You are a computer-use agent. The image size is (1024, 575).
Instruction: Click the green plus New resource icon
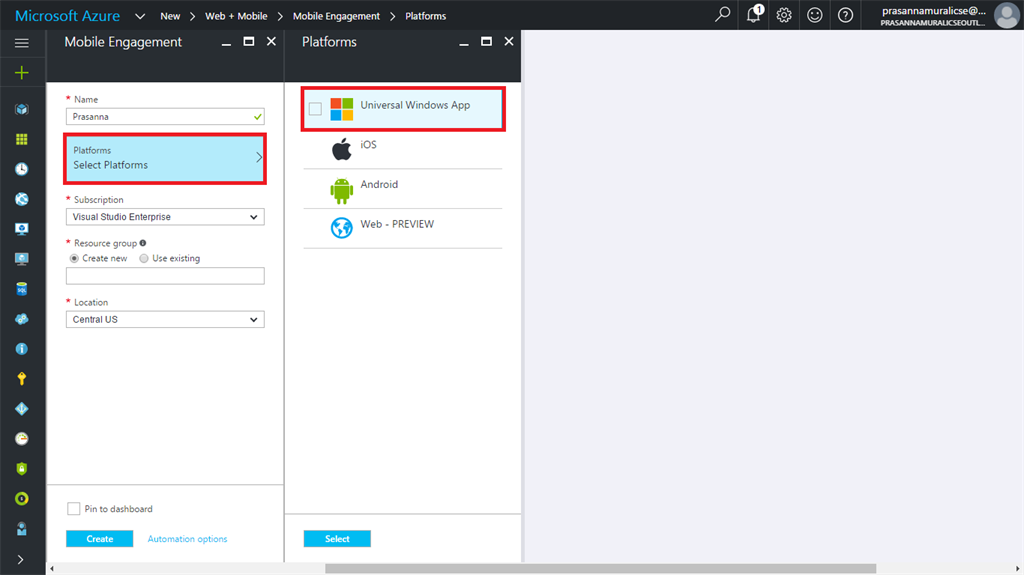point(22,73)
